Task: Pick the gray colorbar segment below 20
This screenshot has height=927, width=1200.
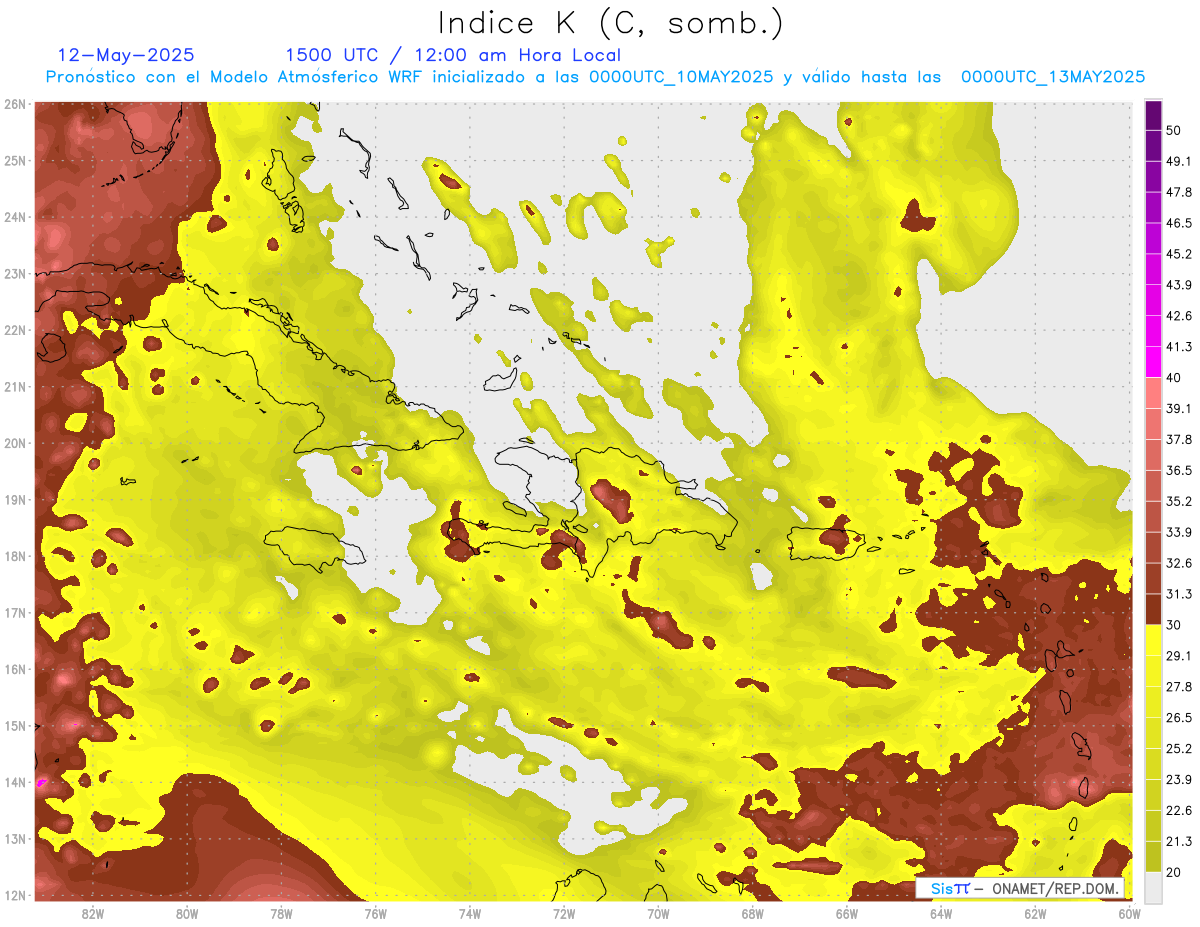Action: coord(1153,887)
